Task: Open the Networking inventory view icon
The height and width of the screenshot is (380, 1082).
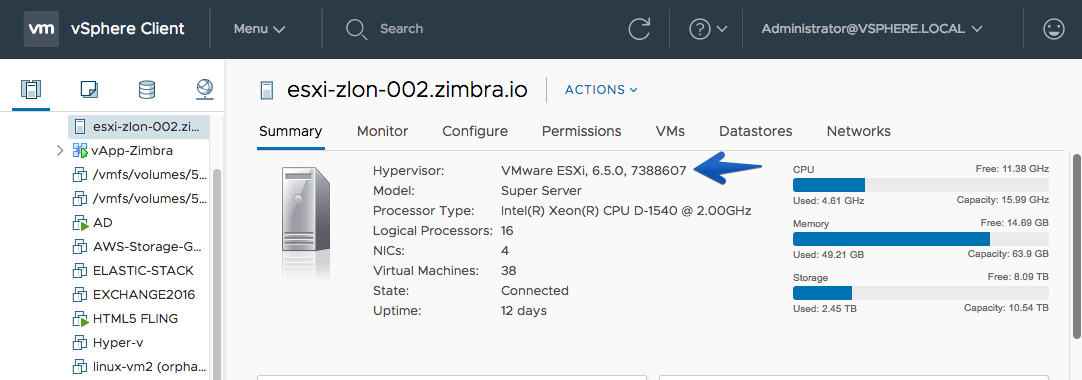Action: pos(204,89)
